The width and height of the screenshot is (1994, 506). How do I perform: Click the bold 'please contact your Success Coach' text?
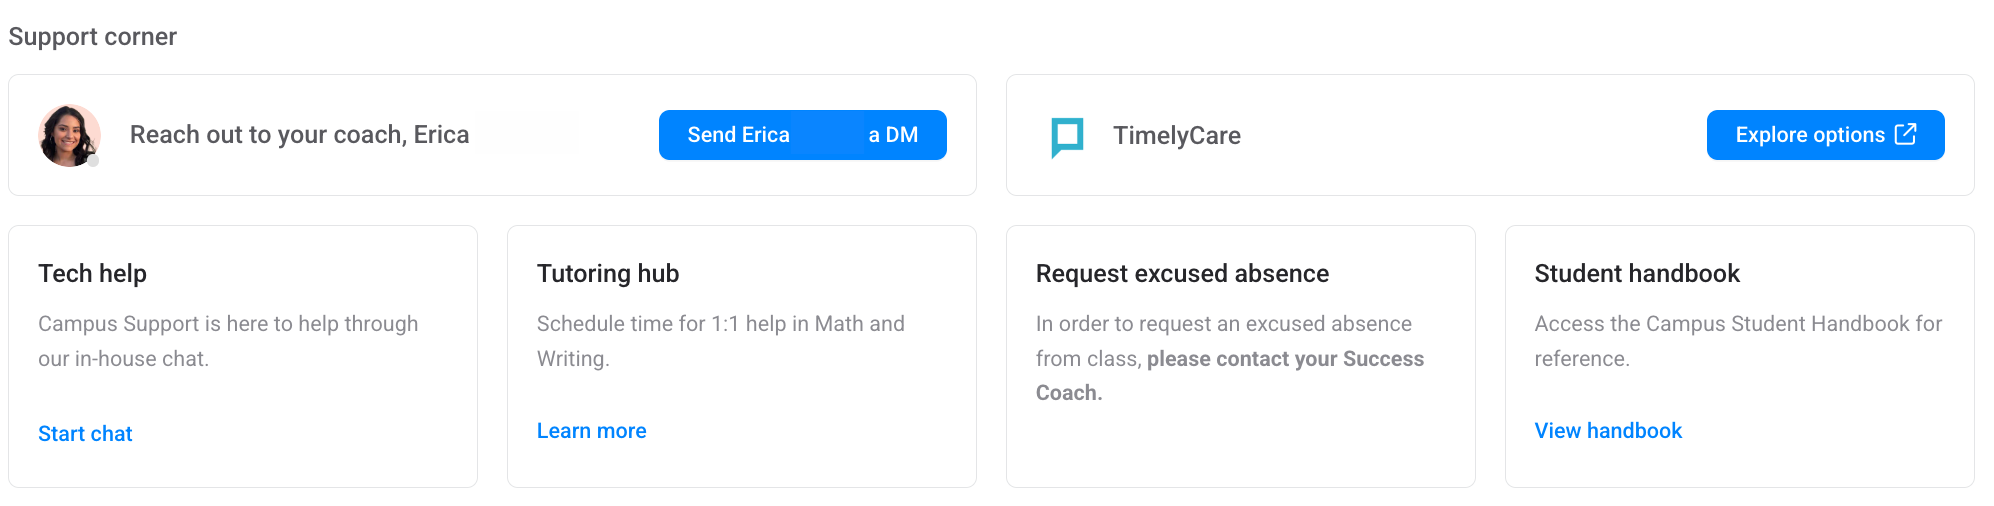(x=1285, y=359)
